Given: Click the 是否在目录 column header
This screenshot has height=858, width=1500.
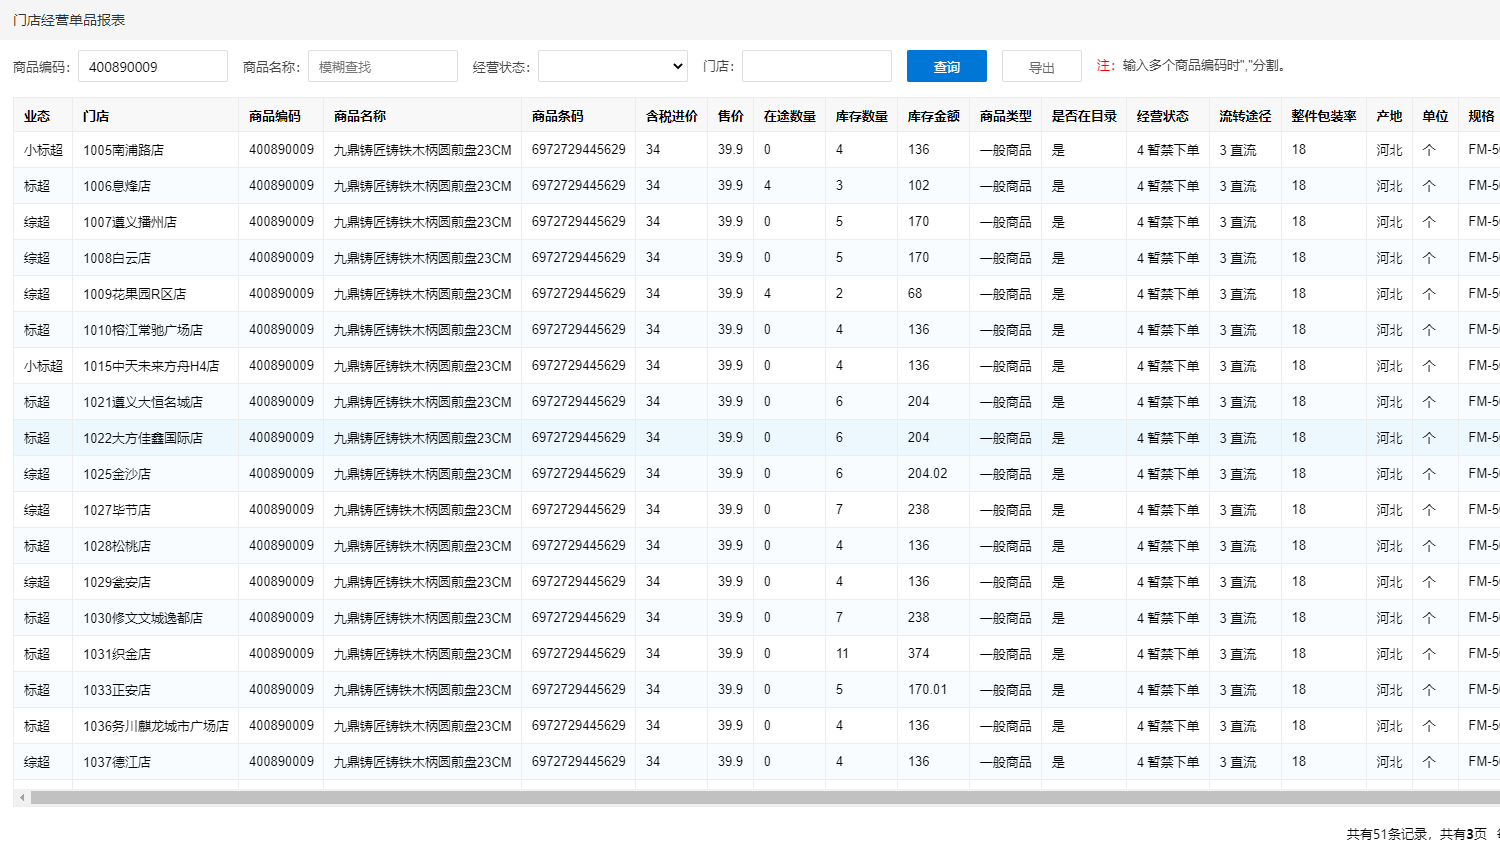Looking at the screenshot, I should tap(1083, 116).
